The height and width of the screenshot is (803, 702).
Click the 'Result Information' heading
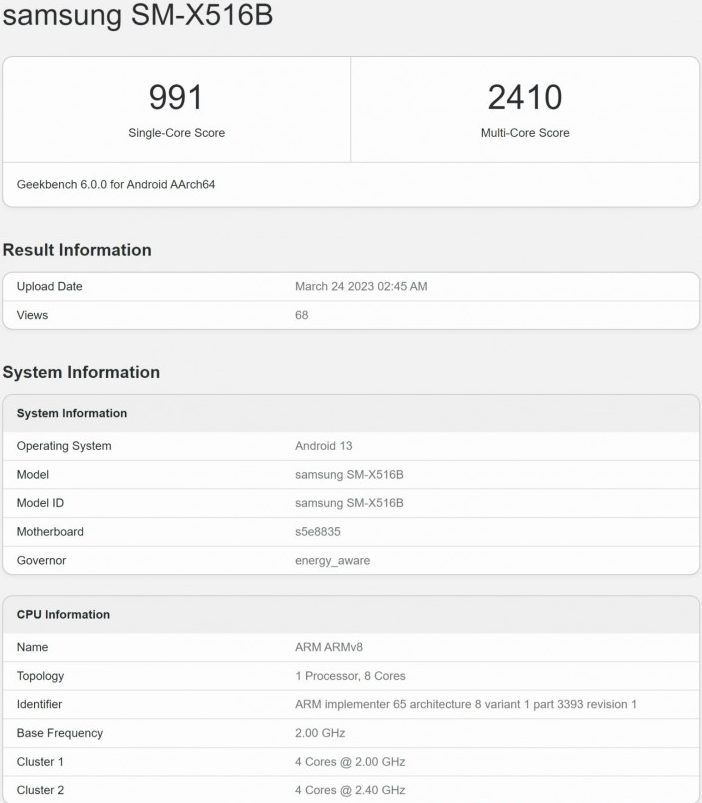click(77, 250)
